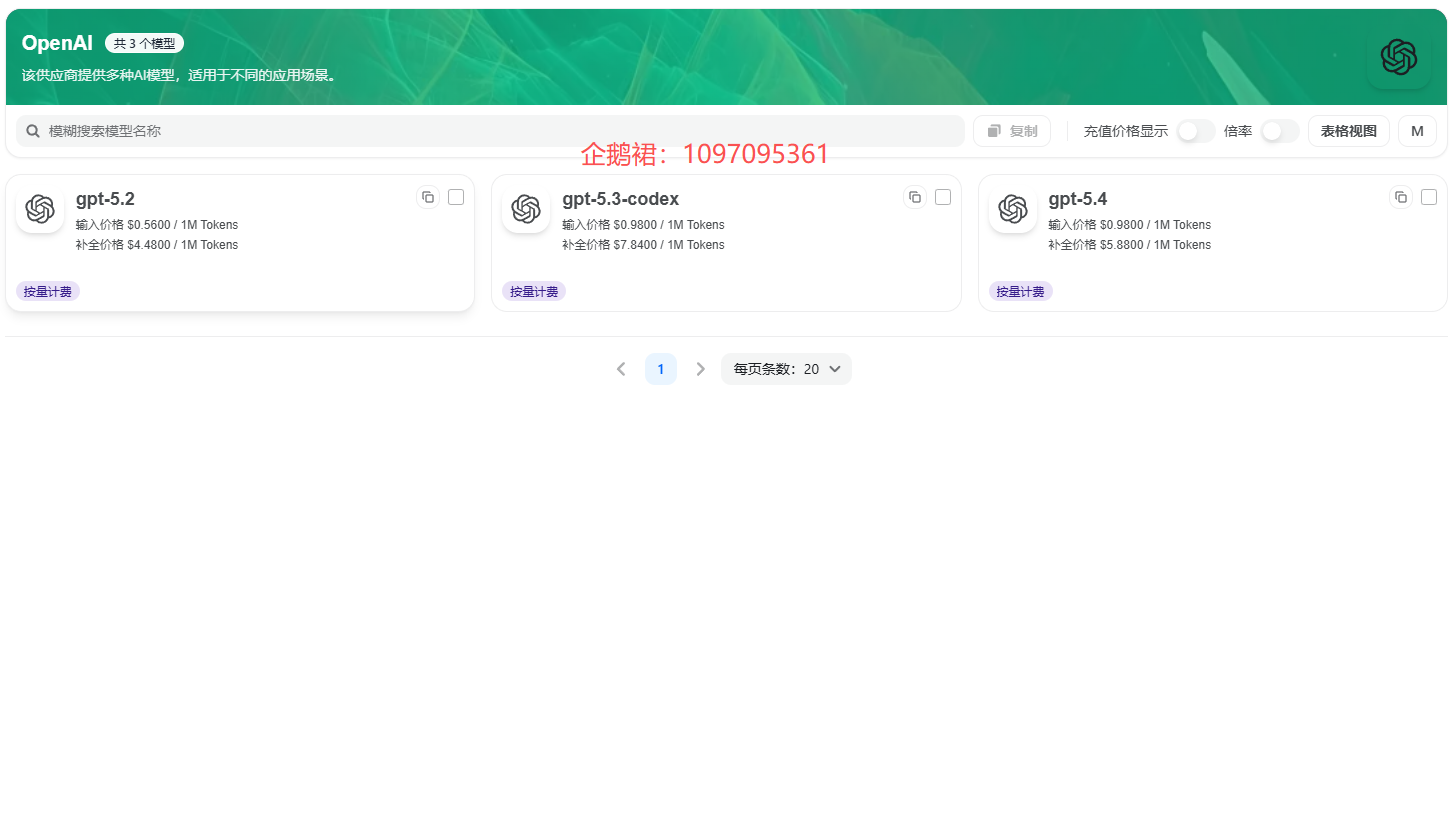Click the 按量计费 tag on gpt-5.2
The height and width of the screenshot is (817, 1452).
[48, 291]
